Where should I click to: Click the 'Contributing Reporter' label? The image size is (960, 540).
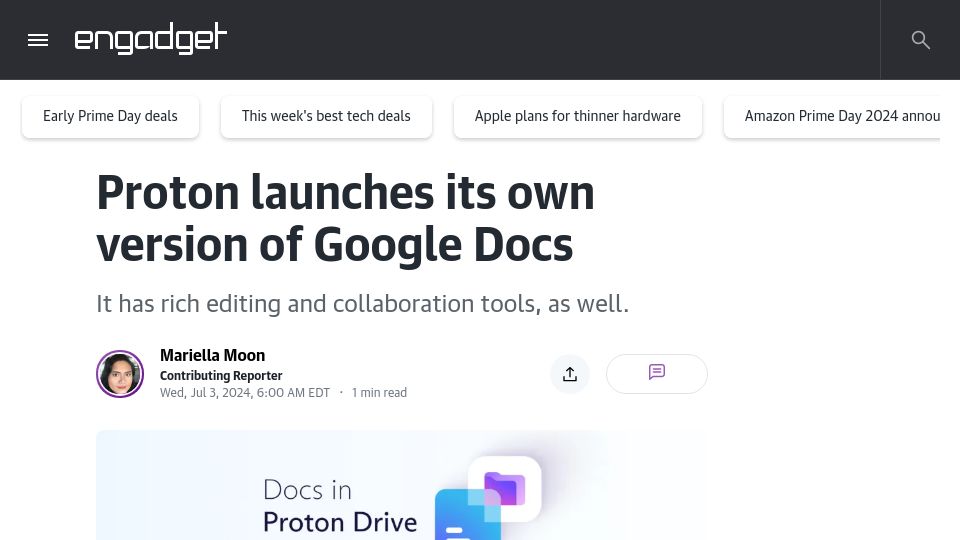(x=221, y=375)
